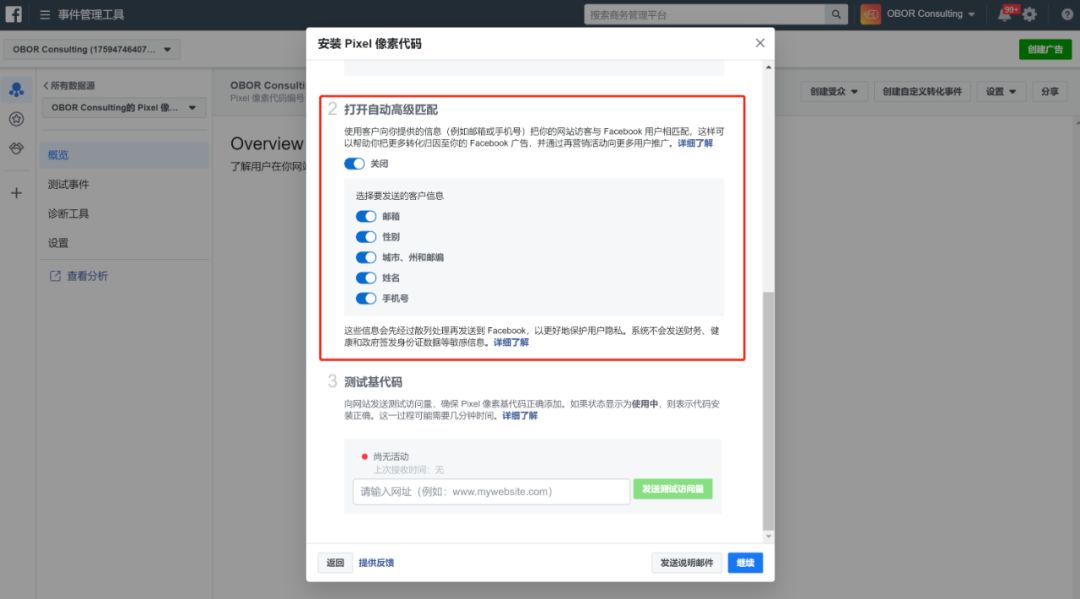Click 创建自定义转化事件 button
This screenshot has width=1080, height=599.
pos(922,92)
